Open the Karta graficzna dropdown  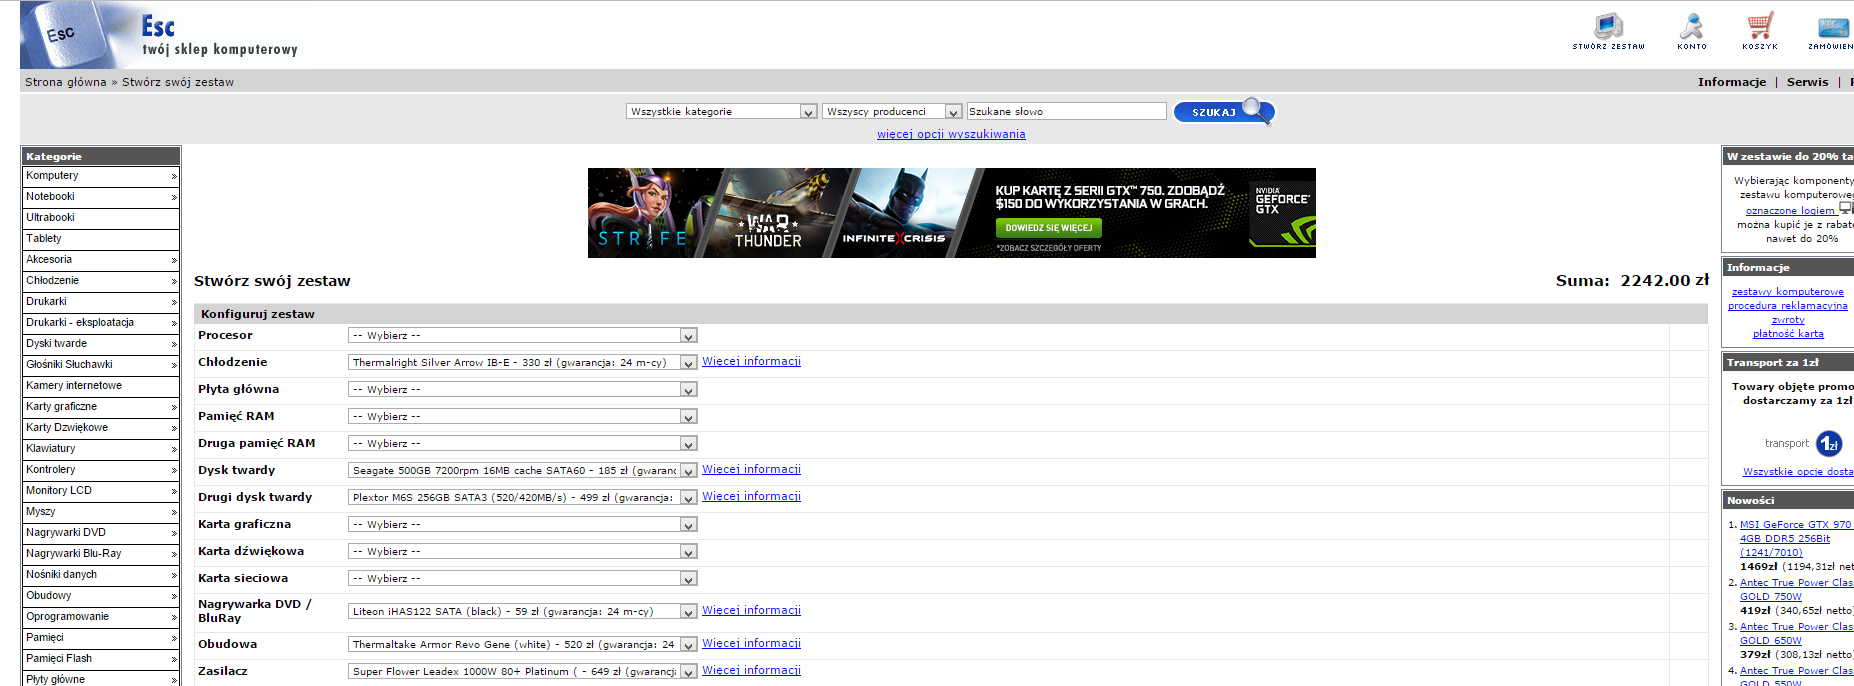tap(522, 525)
